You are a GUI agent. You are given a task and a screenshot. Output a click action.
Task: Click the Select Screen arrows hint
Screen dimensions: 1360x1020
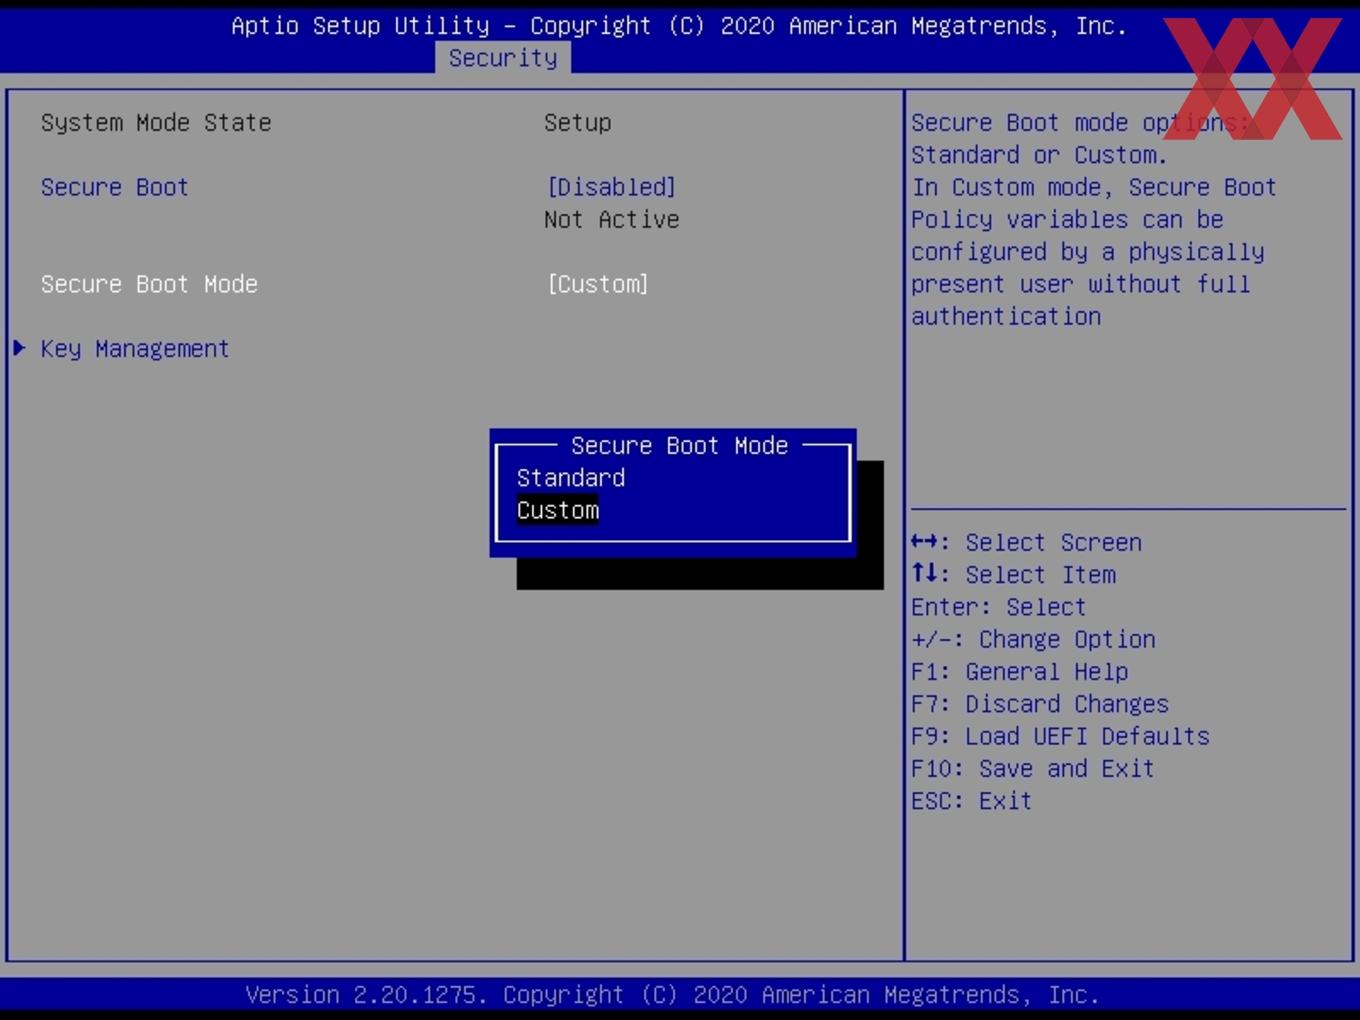pos(1026,542)
